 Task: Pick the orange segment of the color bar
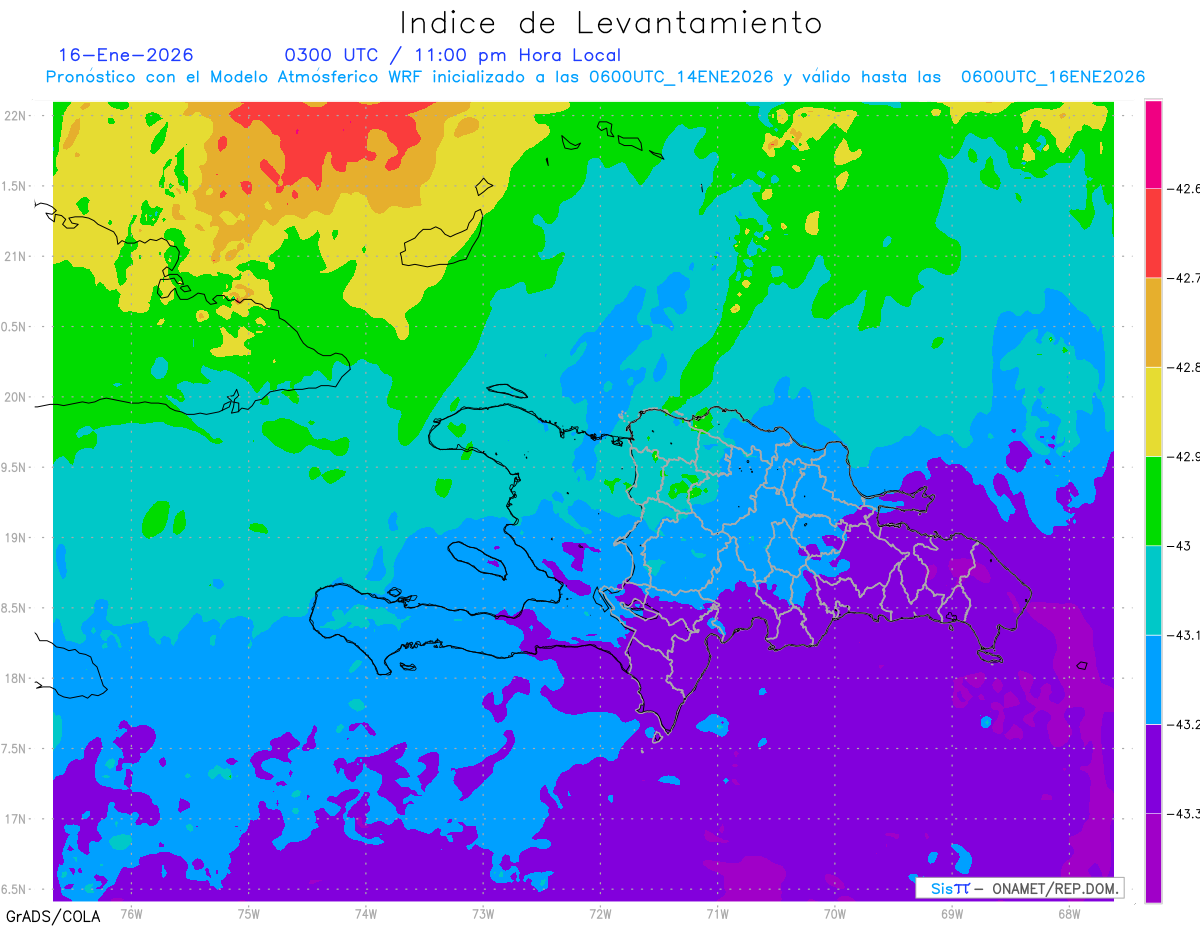click(1153, 322)
